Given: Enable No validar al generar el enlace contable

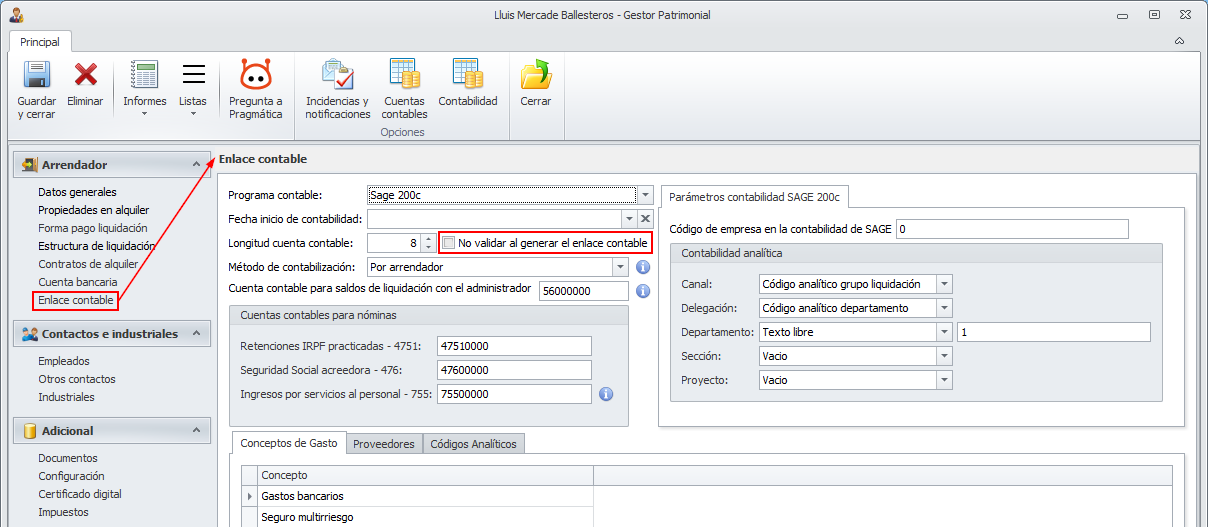Looking at the screenshot, I should [449, 243].
